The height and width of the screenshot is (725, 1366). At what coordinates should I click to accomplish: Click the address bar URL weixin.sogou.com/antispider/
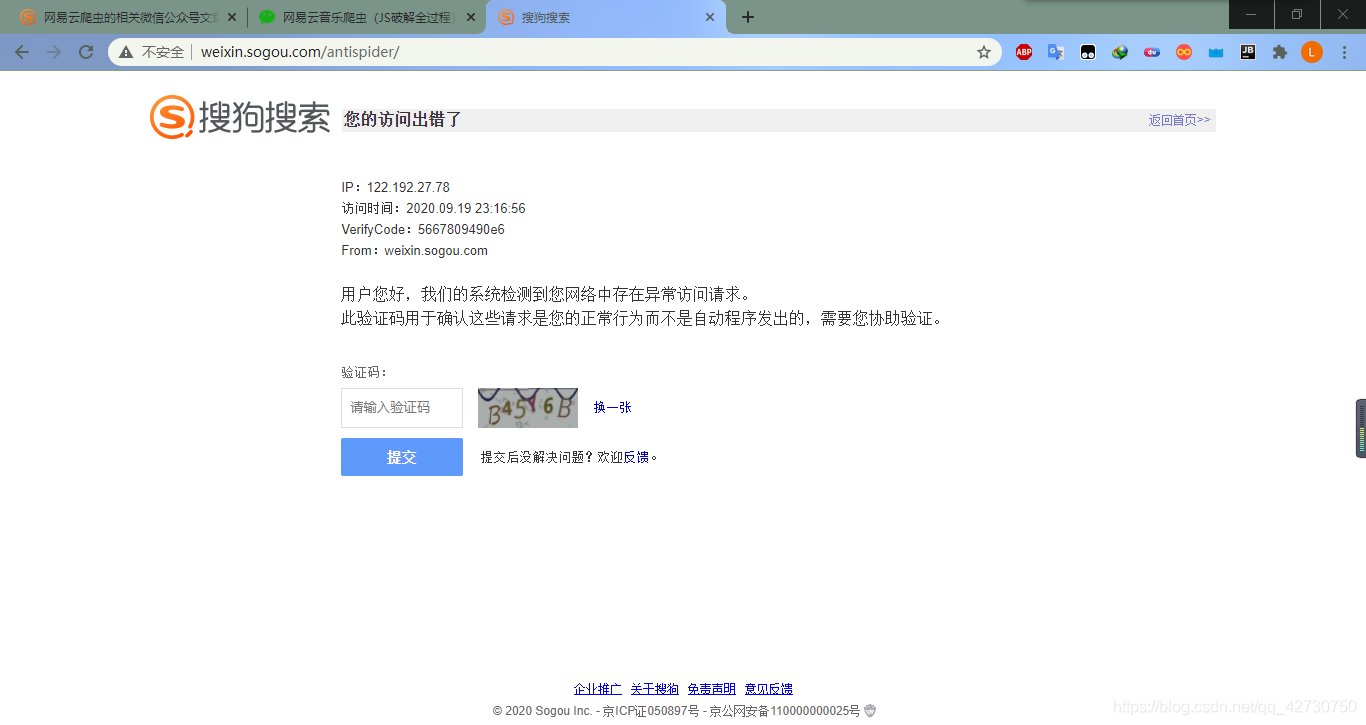point(300,52)
